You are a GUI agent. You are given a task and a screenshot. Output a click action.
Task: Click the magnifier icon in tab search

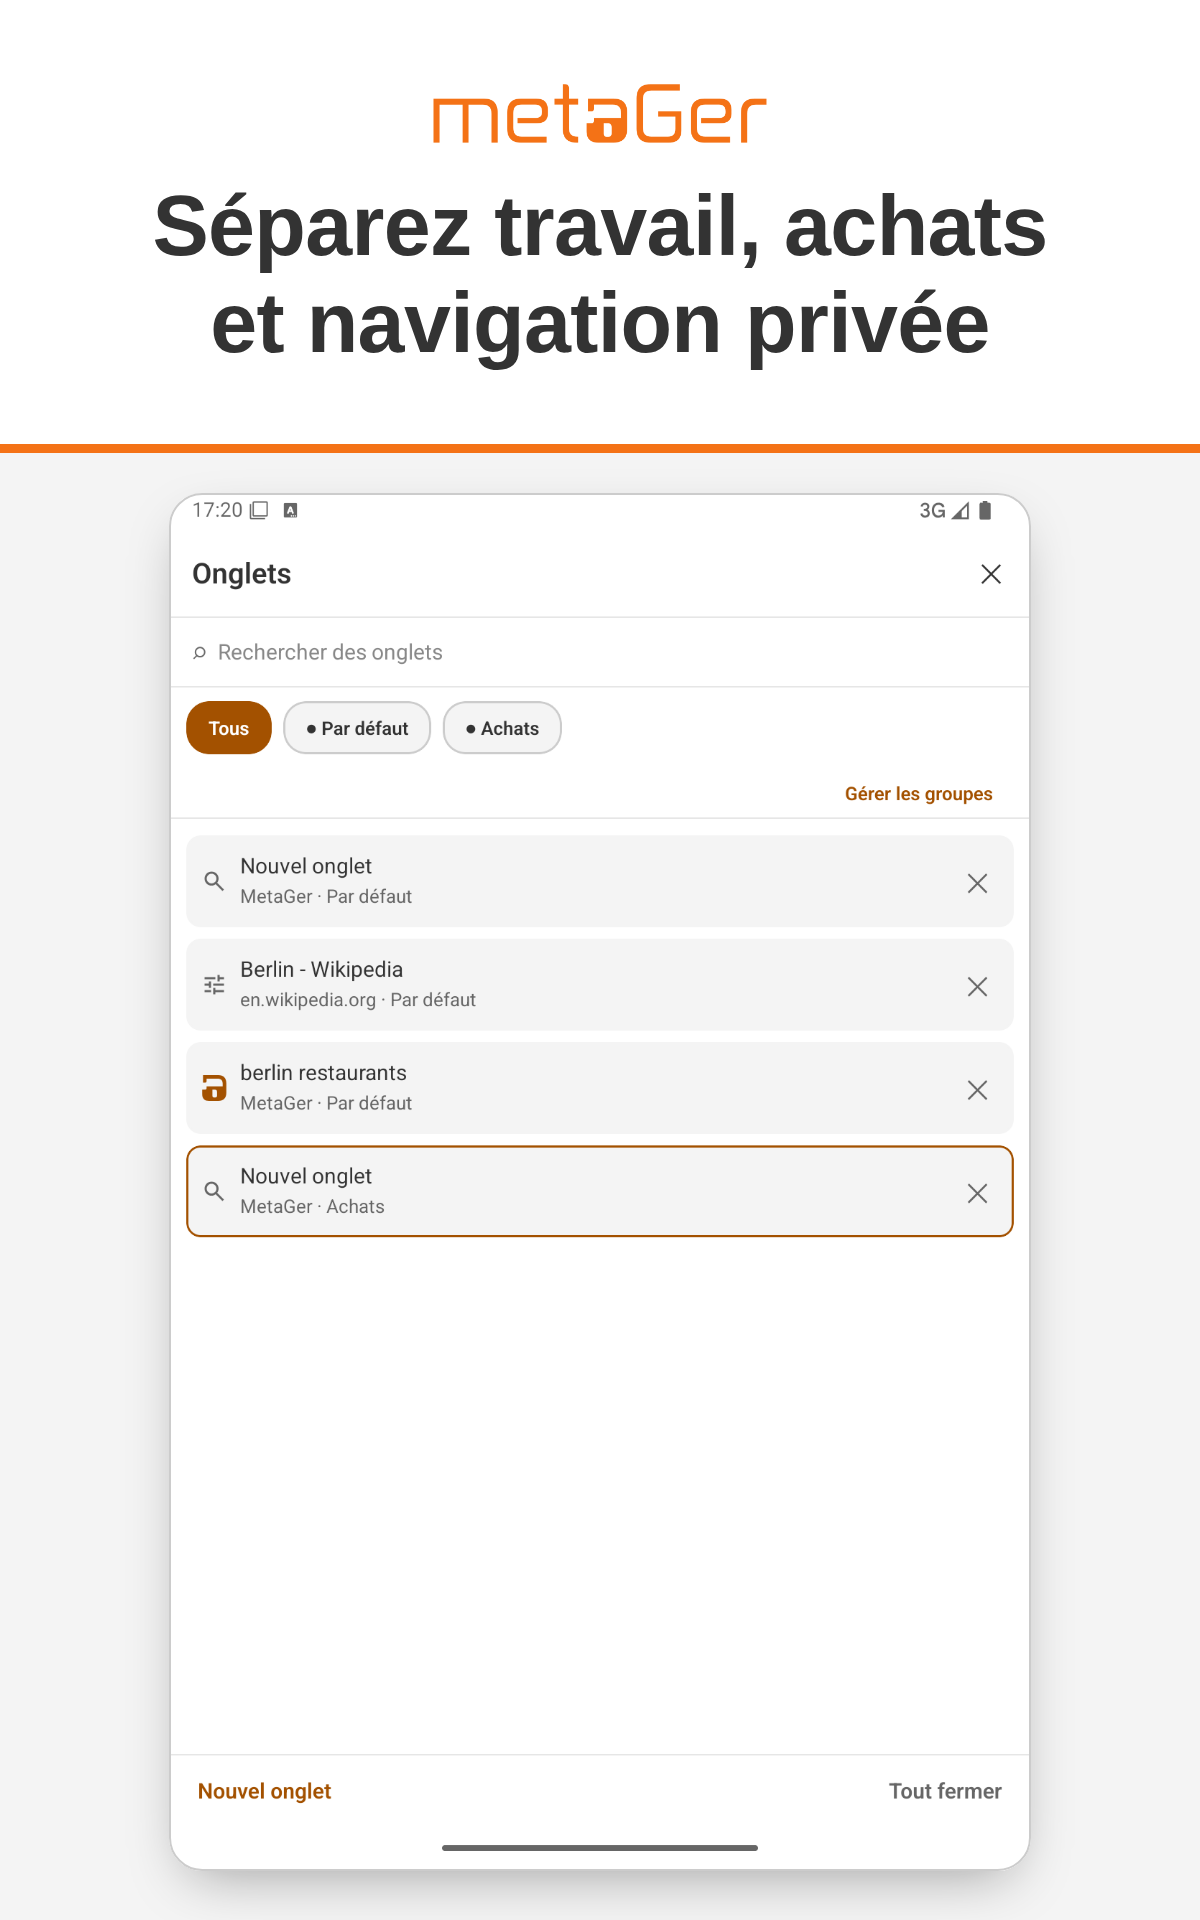[x=199, y=653]
